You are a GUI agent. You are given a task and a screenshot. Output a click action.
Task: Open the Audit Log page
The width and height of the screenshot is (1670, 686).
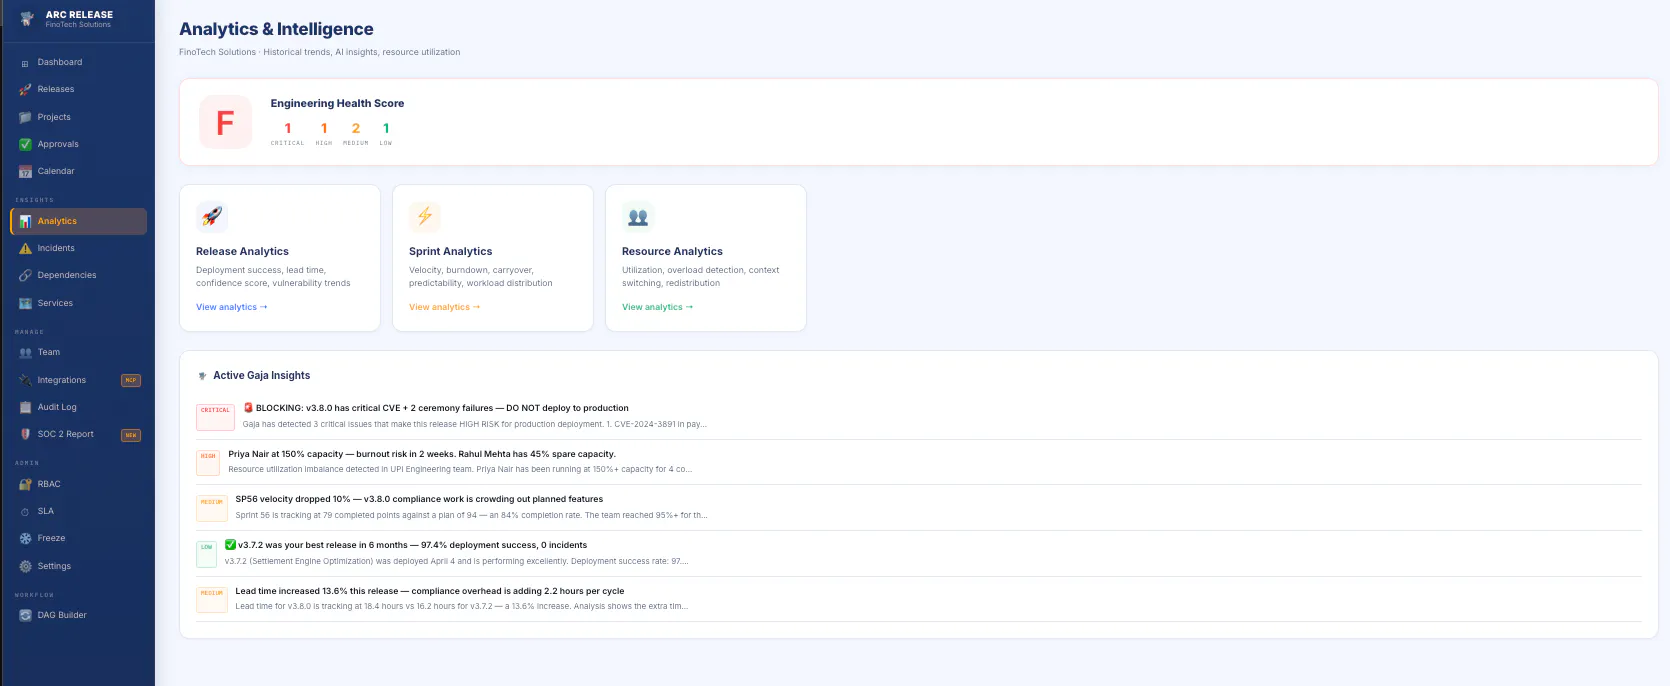click(x=78, y=407)
